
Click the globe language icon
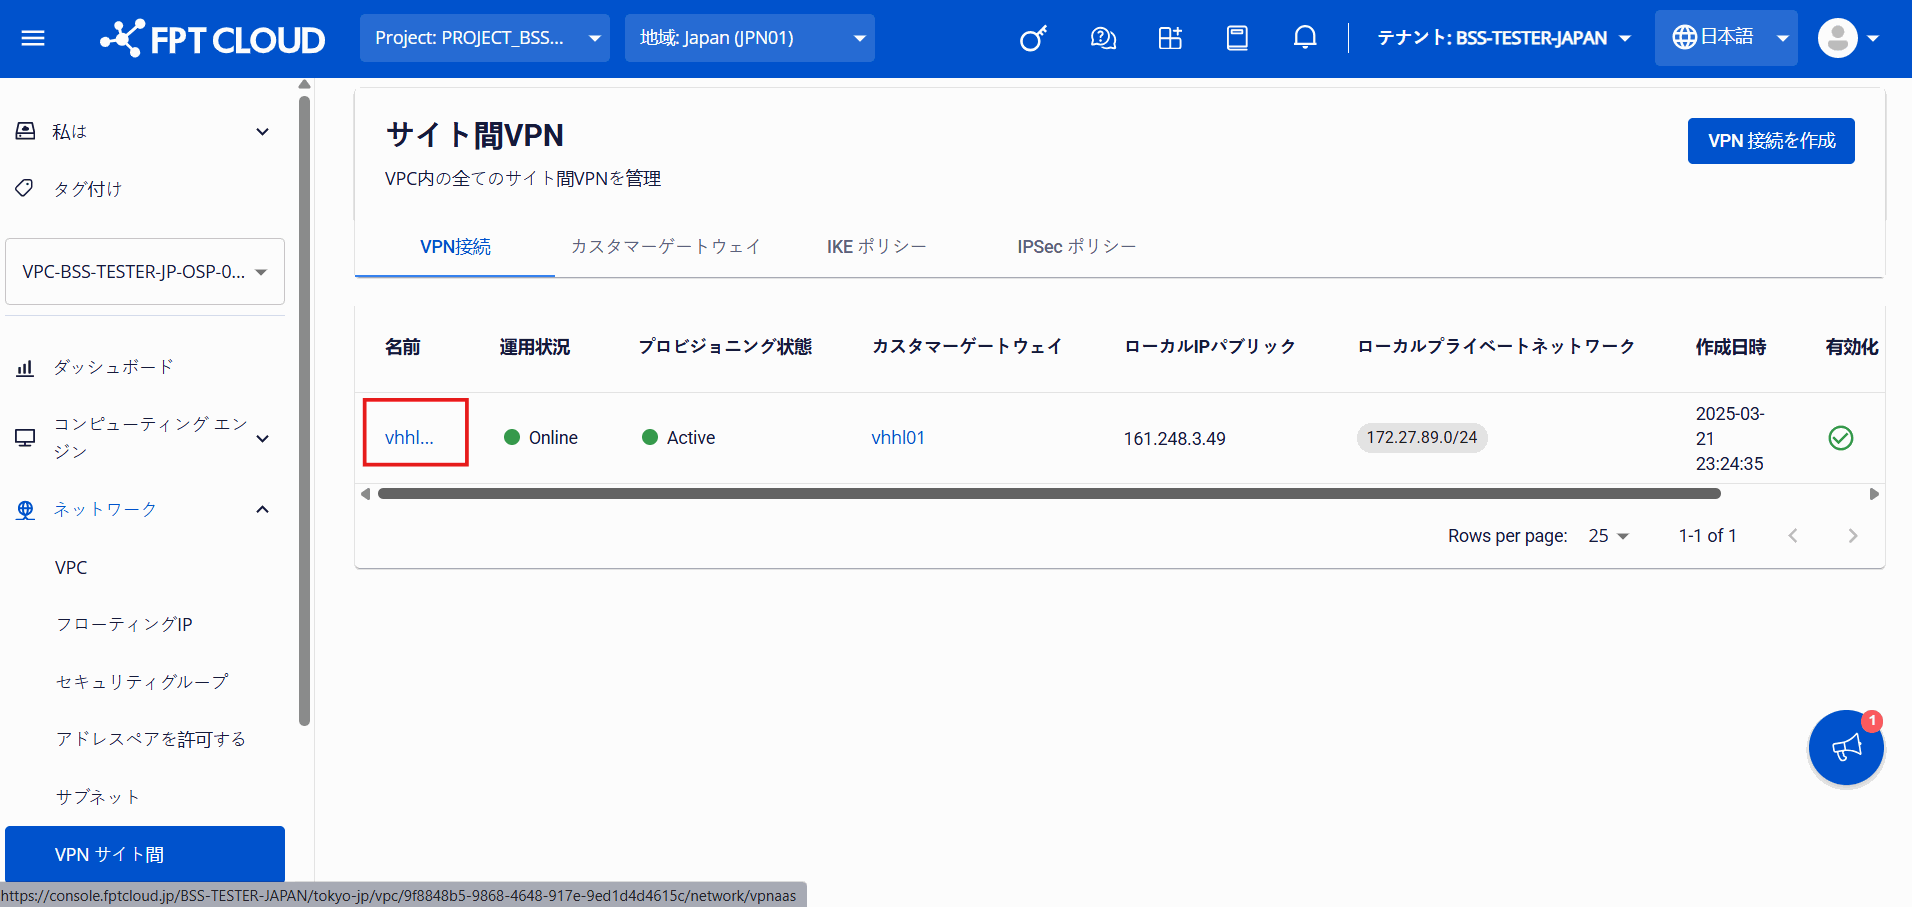tap(1685, 37)
